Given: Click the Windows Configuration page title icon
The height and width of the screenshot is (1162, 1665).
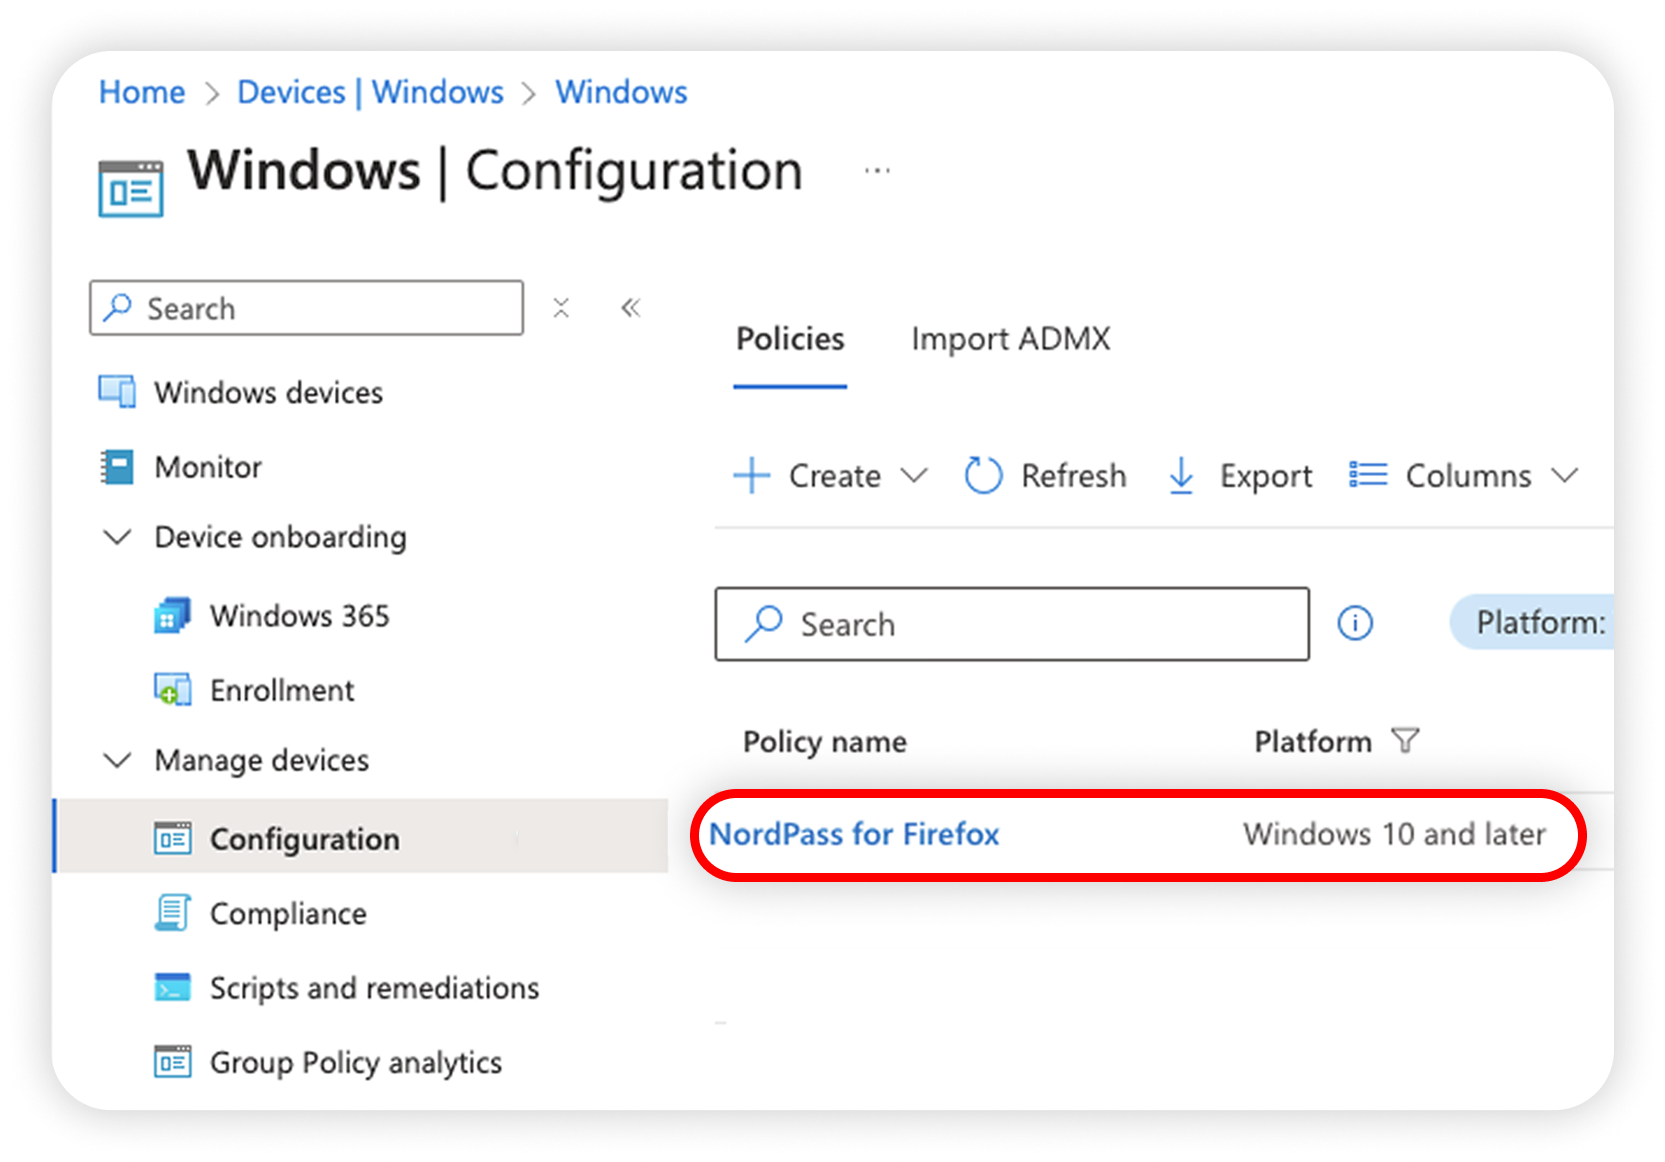Looking at the screenshot, I should (x=131, y=188).
